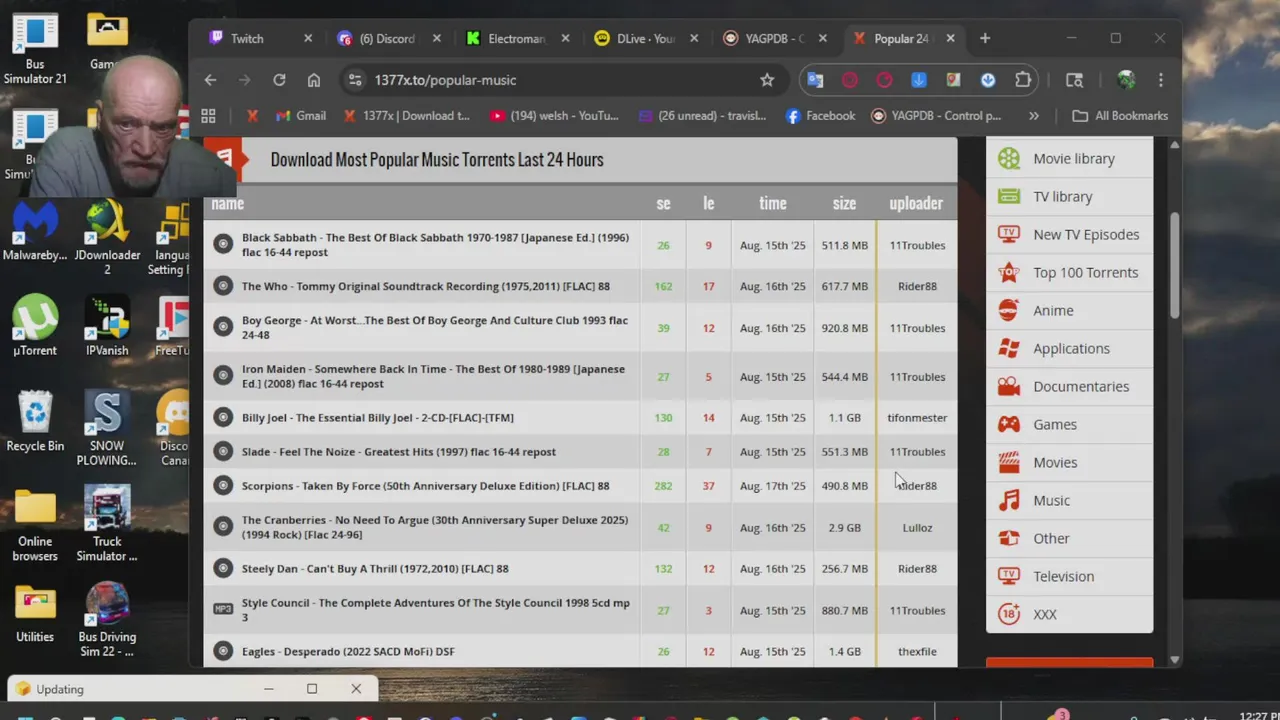Open the 1377x Download bookmark
This screenshot has height=720, width=1280.
click(406, 116)
